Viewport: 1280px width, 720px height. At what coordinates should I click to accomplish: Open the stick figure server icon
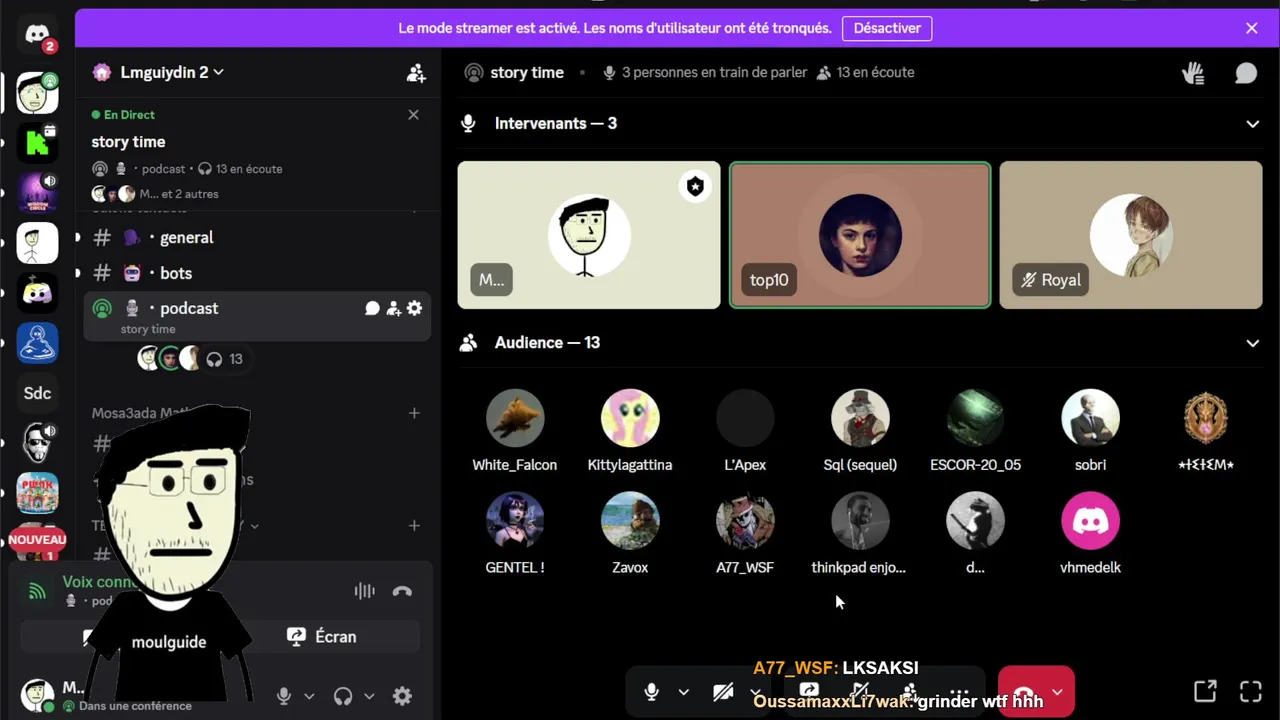[37, 242]
